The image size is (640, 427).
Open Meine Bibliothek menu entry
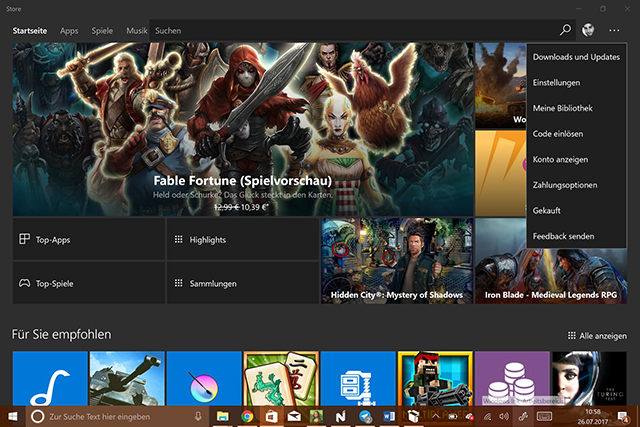pyautogui.click(x=576, y=108)
